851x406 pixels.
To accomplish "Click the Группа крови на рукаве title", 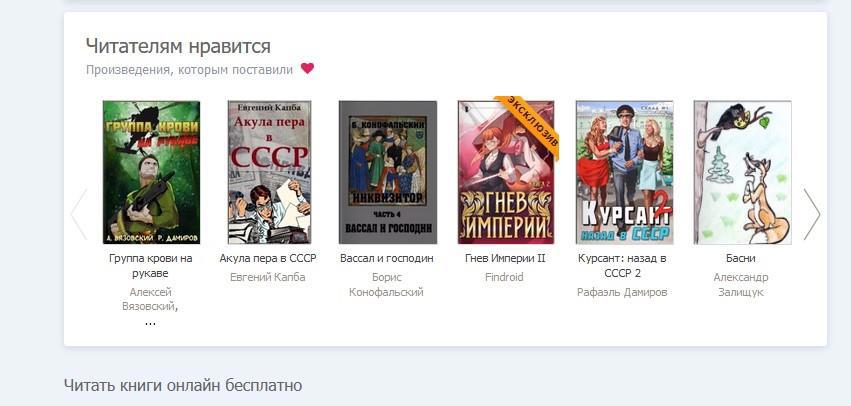I will tap(151, 266).
